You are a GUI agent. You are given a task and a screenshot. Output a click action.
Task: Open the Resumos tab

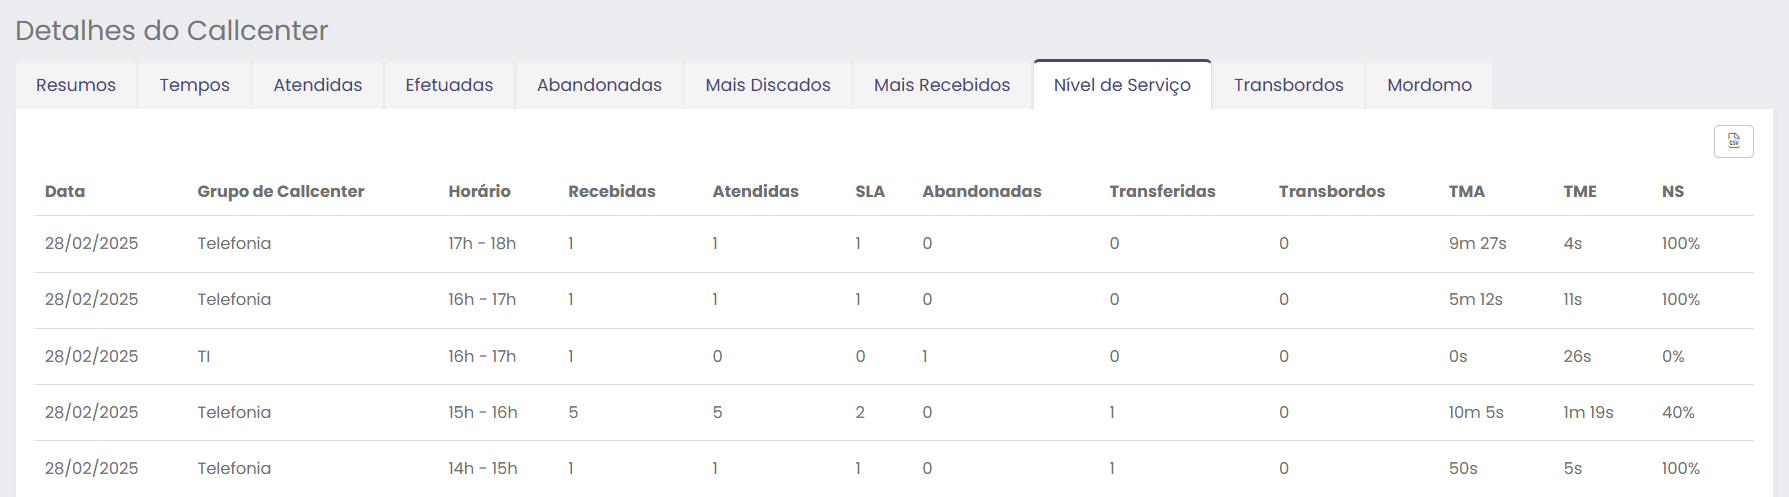point(76,86)
